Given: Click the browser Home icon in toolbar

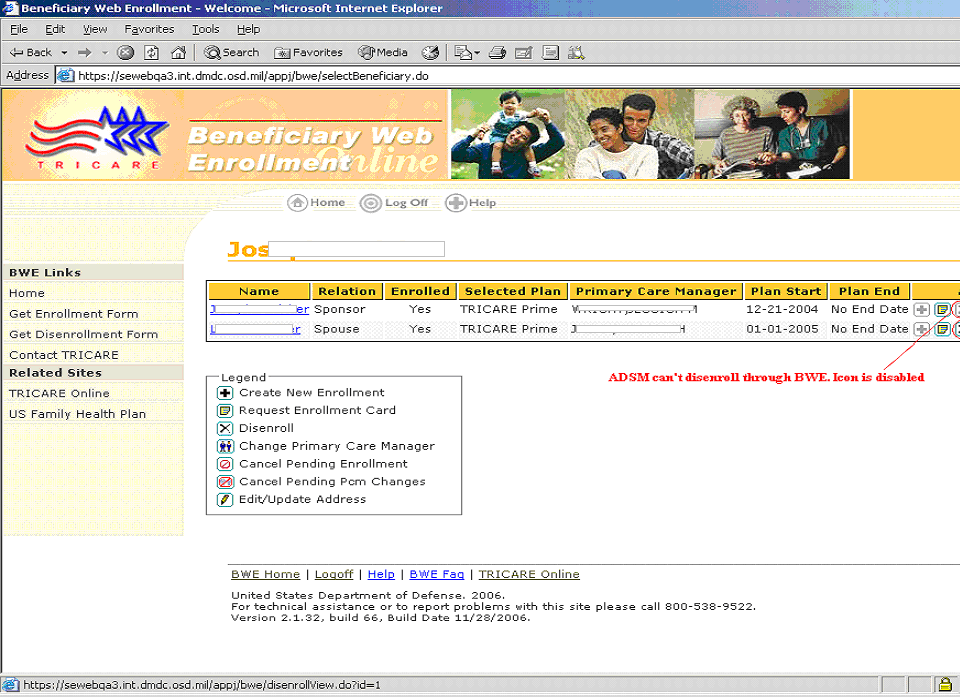Looking at the screenshot, I should click(x=178, y=53).
